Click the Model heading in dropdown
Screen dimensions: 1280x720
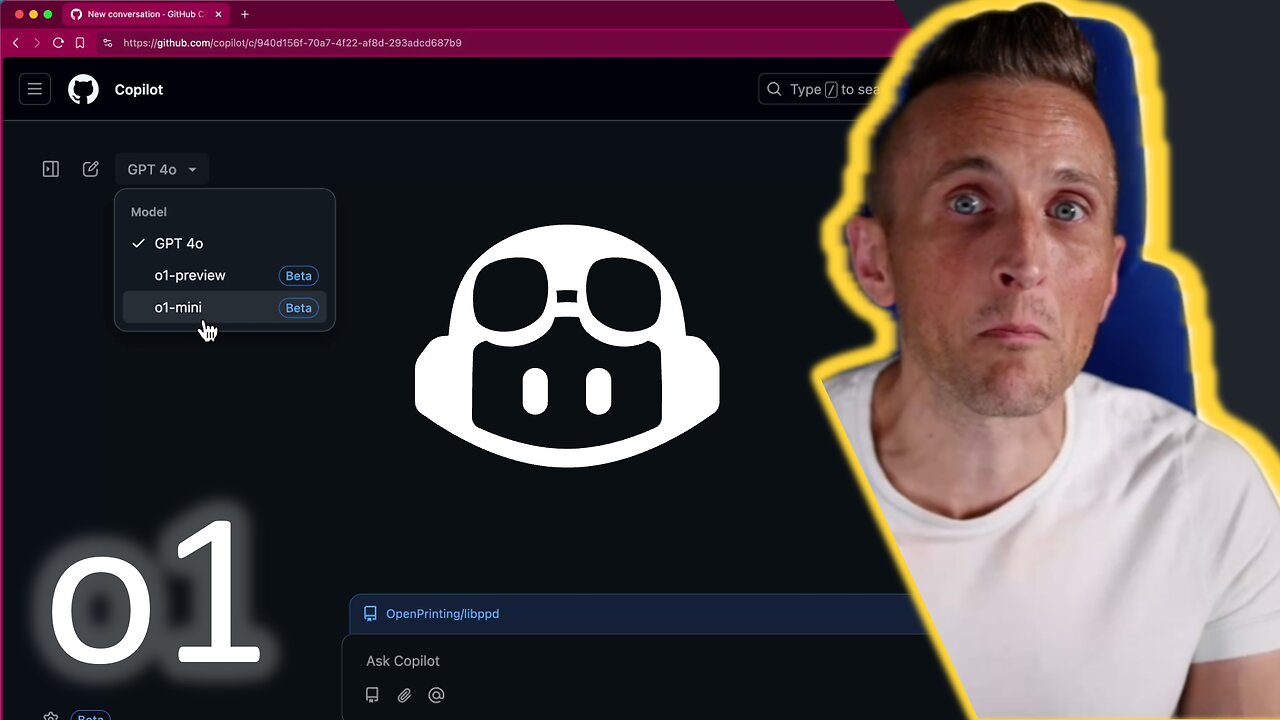click(x=149, y=212)
